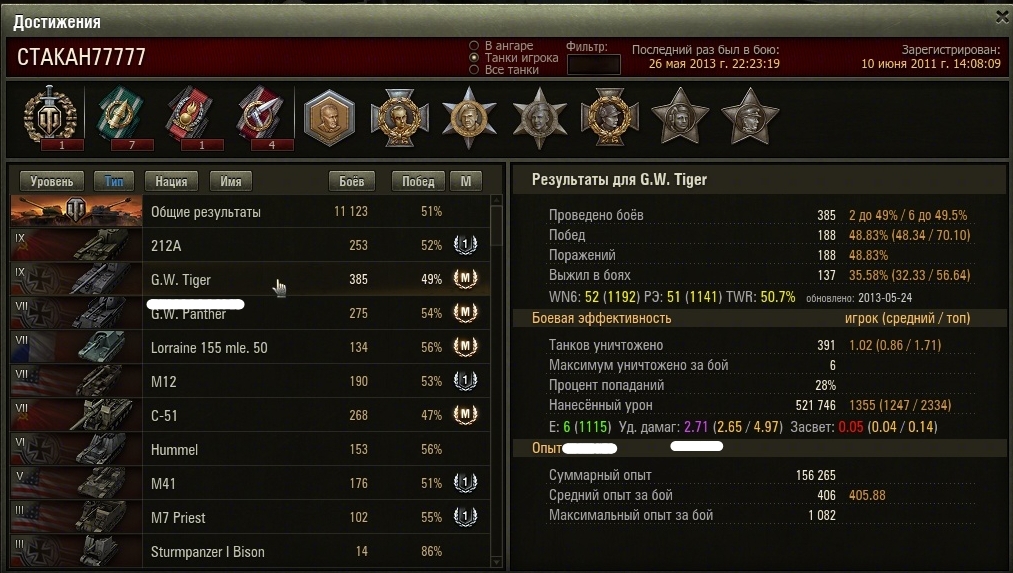Sort by mastery 'М' column button

point(466,182)
